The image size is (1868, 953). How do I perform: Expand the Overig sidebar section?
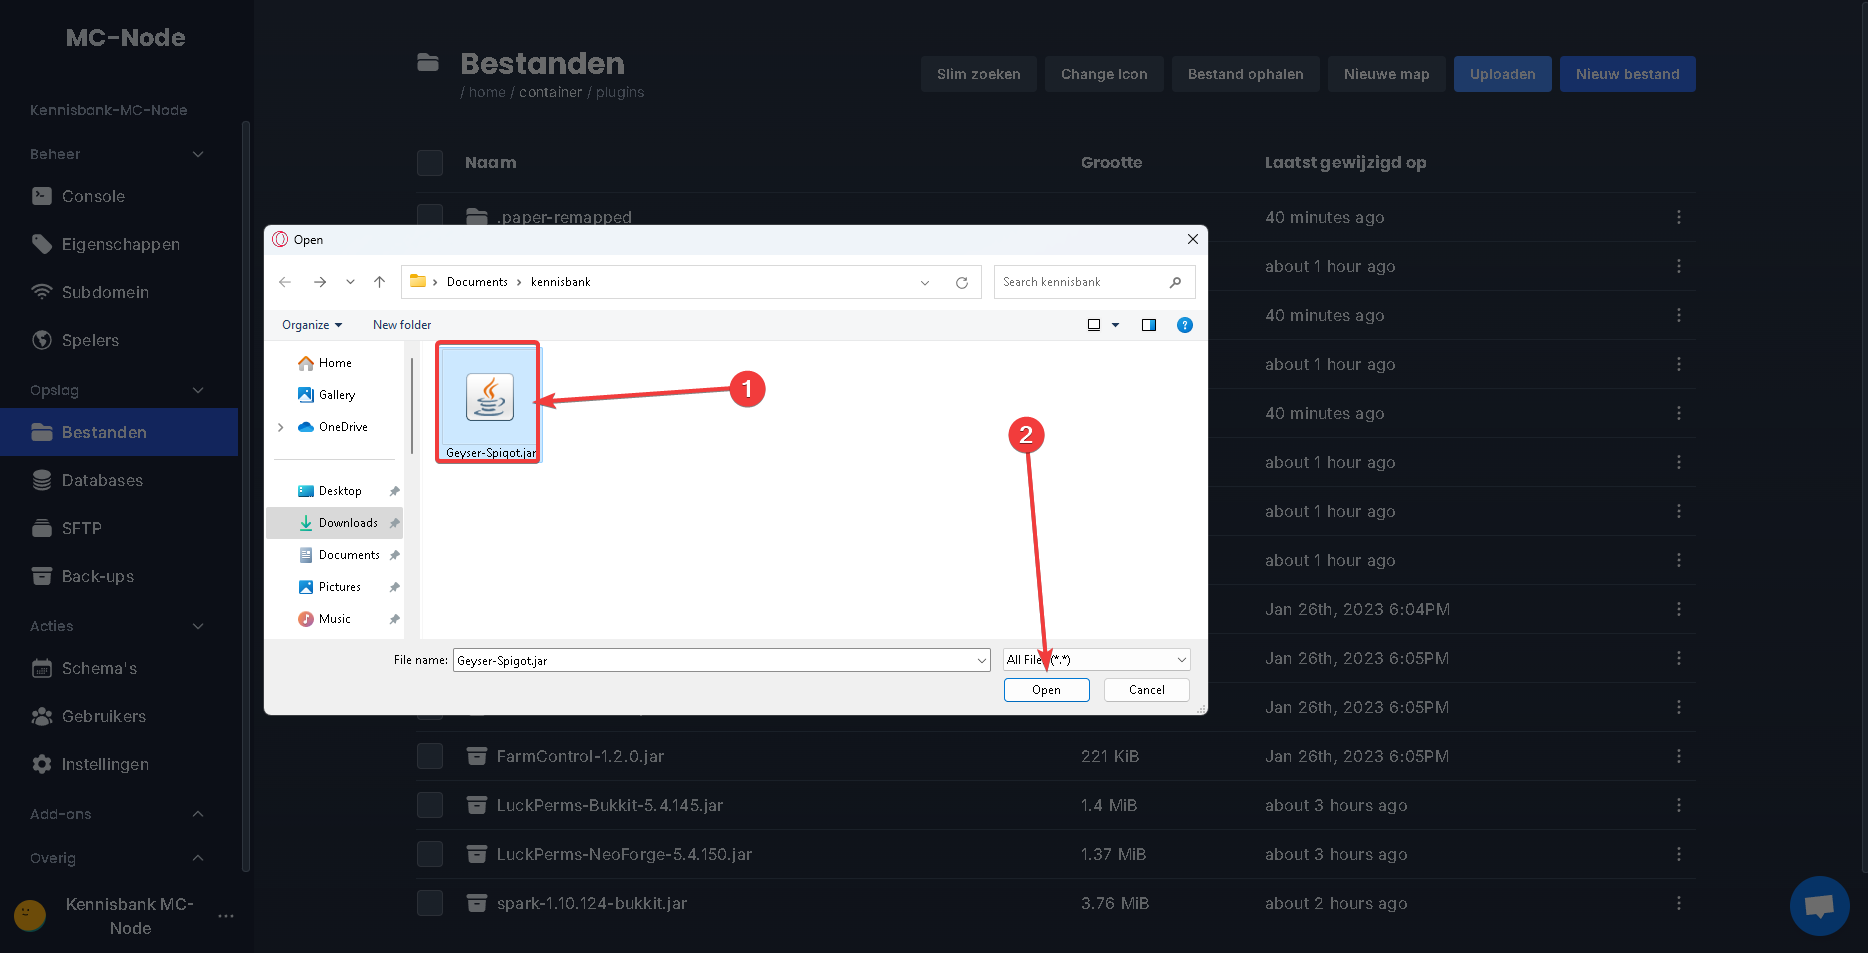tap(198, 858)
